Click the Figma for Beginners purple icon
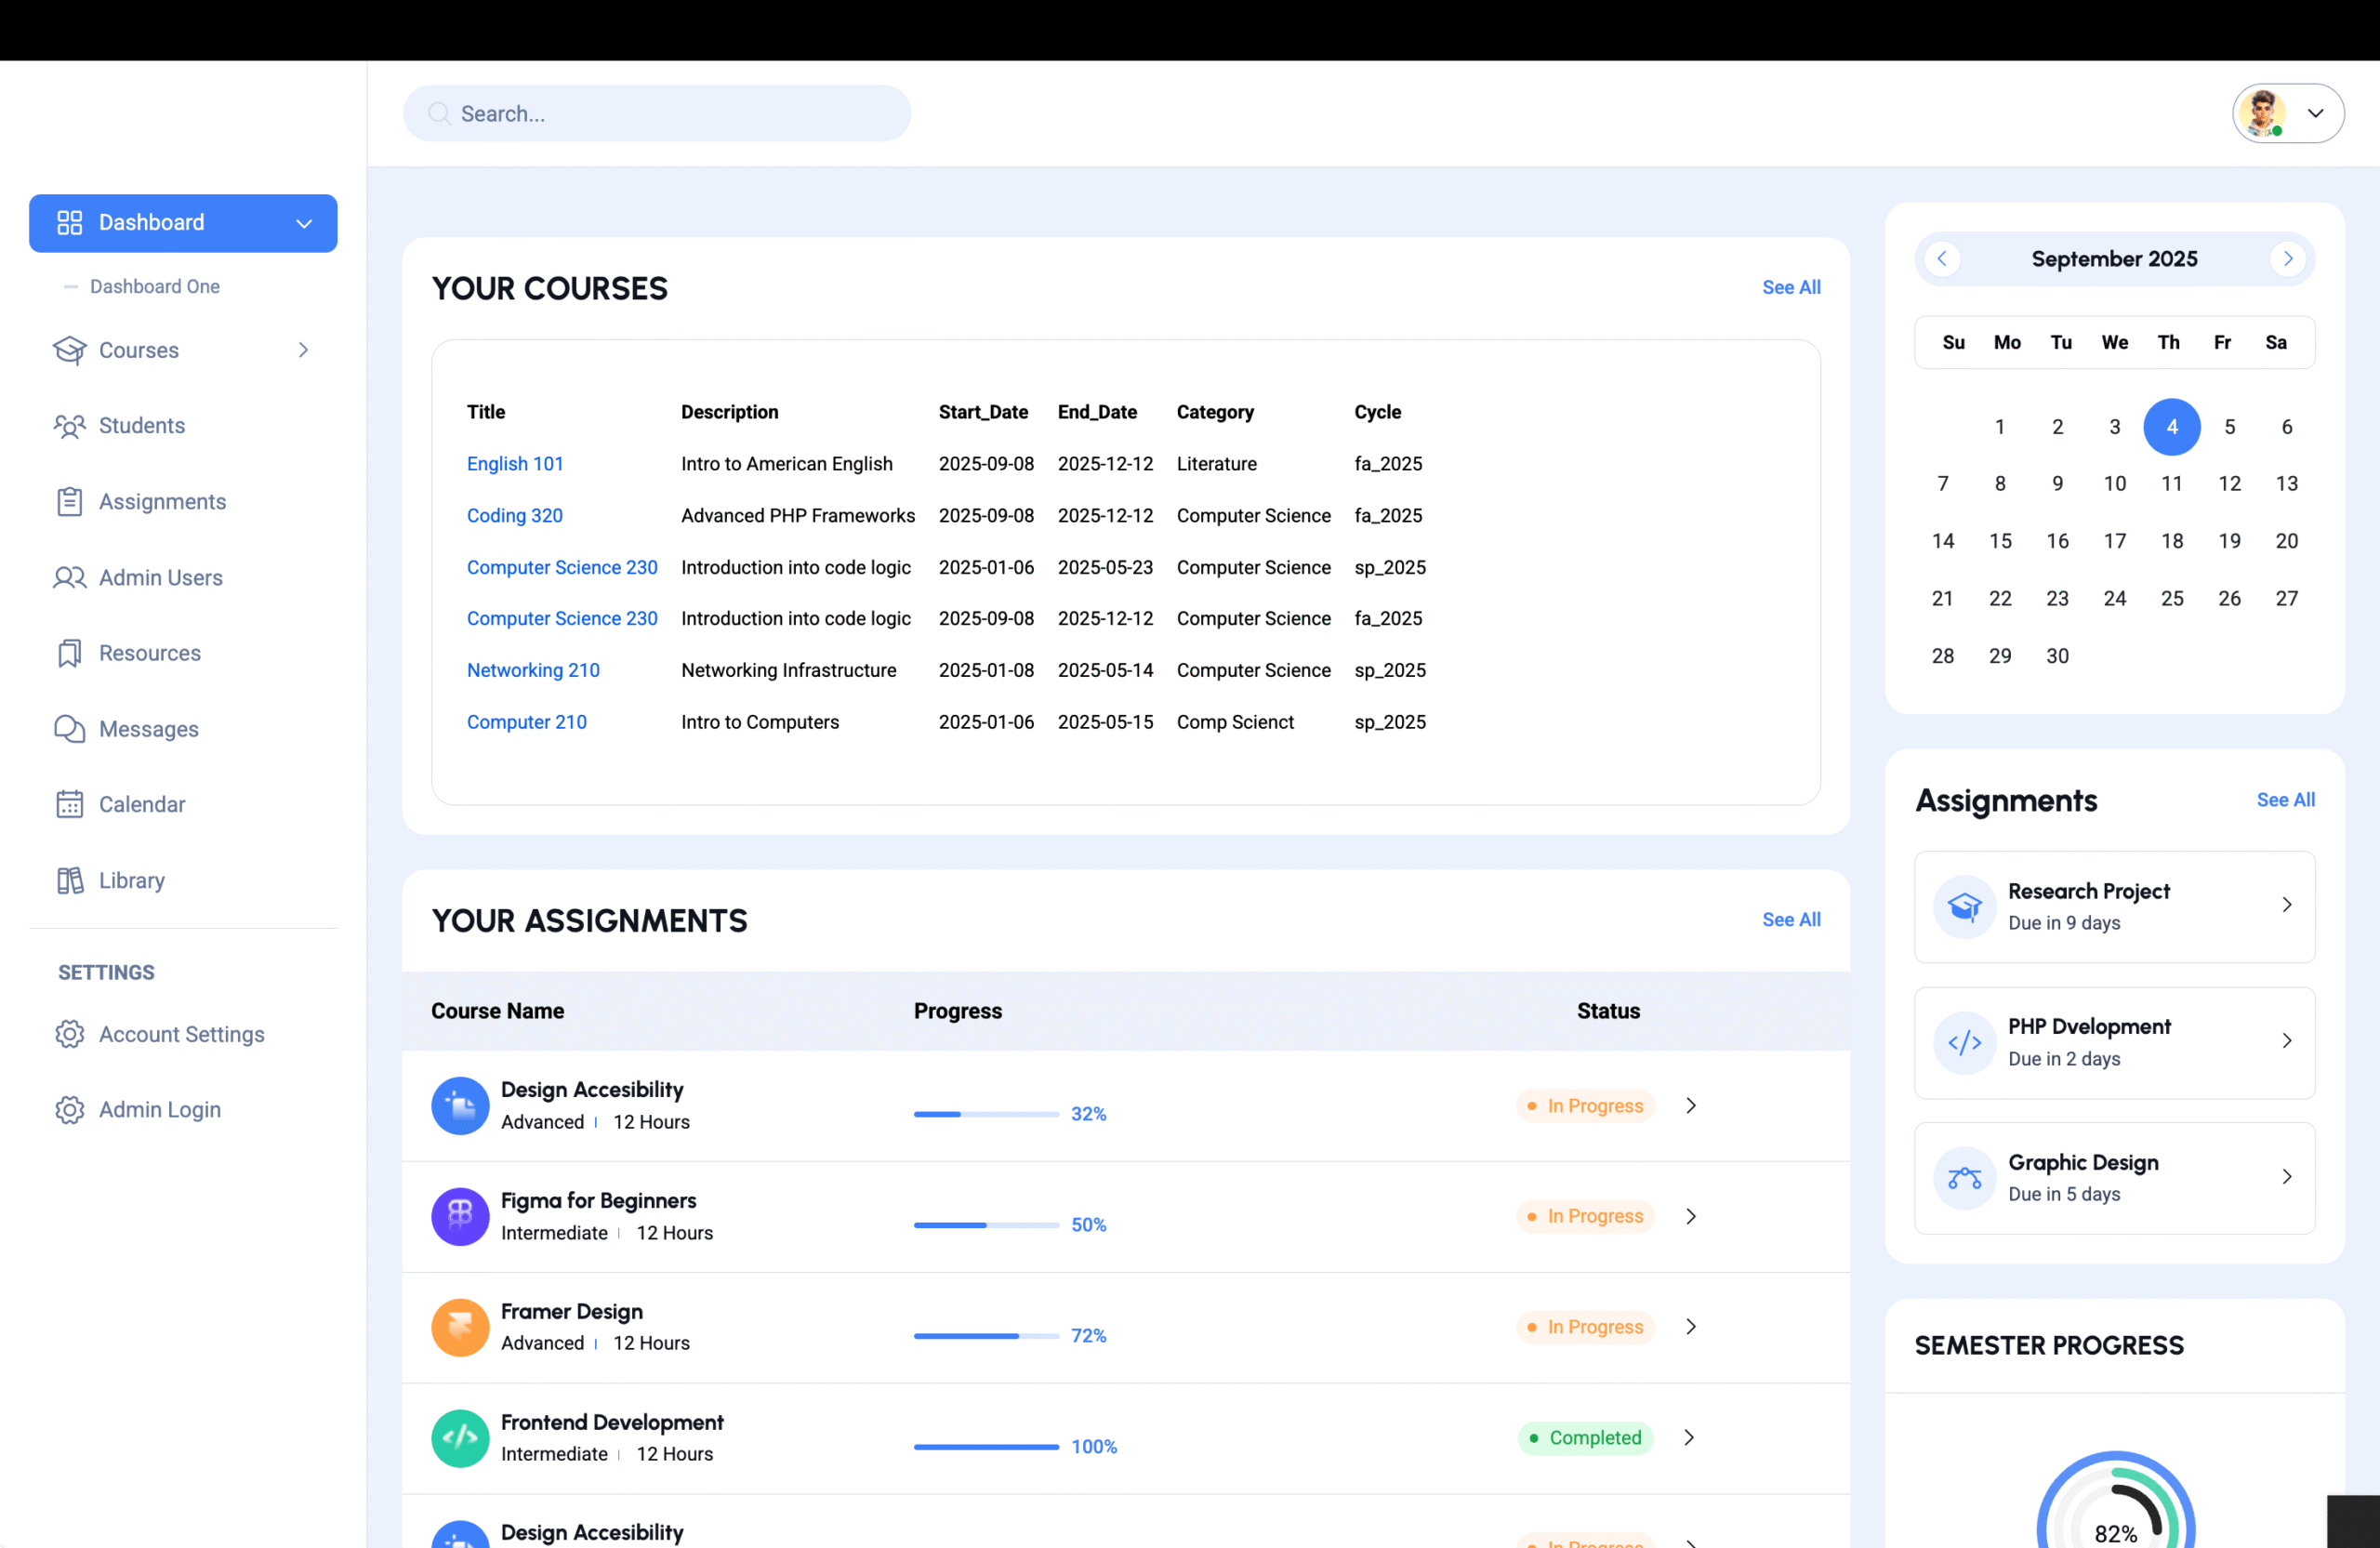This screenshot has width=2380, height=1548. (460, 1217)
